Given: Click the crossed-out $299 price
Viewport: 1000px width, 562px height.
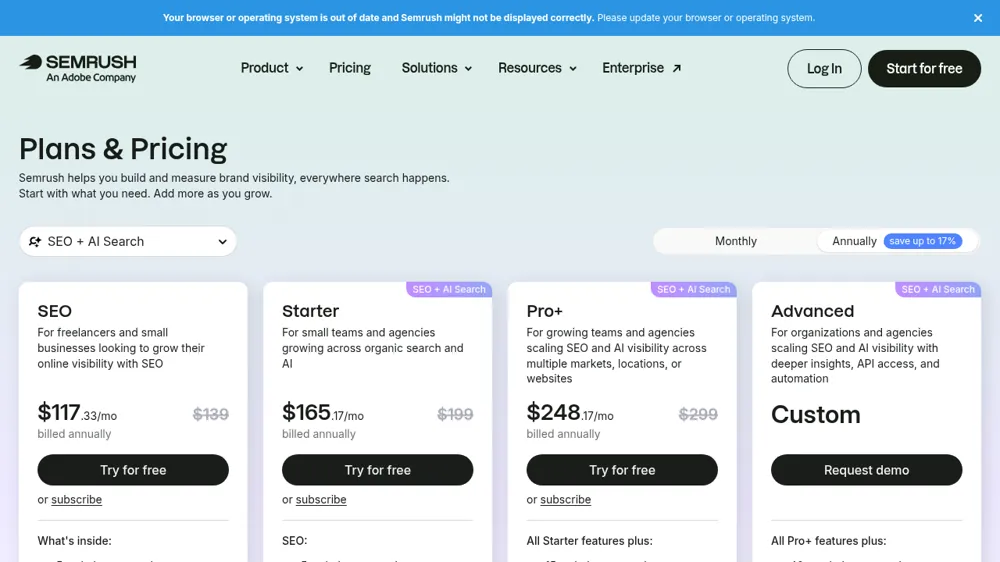Looking at the screenshot, I should click(698, 415).
